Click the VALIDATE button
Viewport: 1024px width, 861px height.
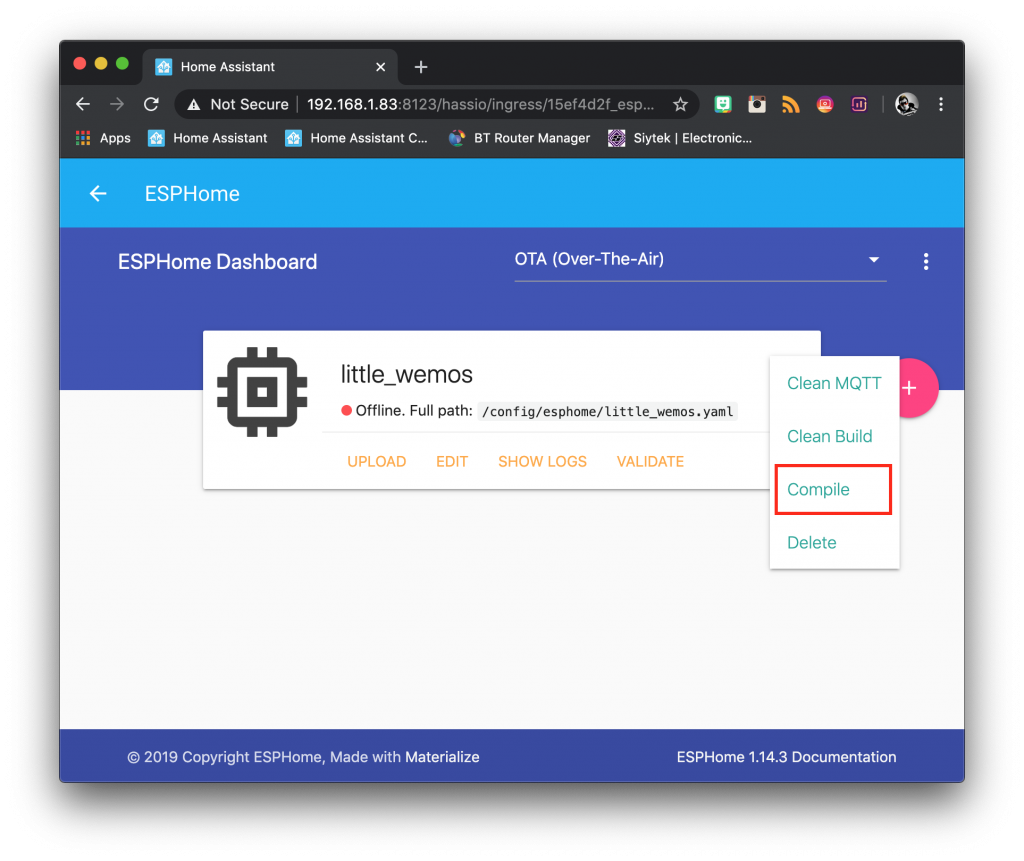pos(650,461)
